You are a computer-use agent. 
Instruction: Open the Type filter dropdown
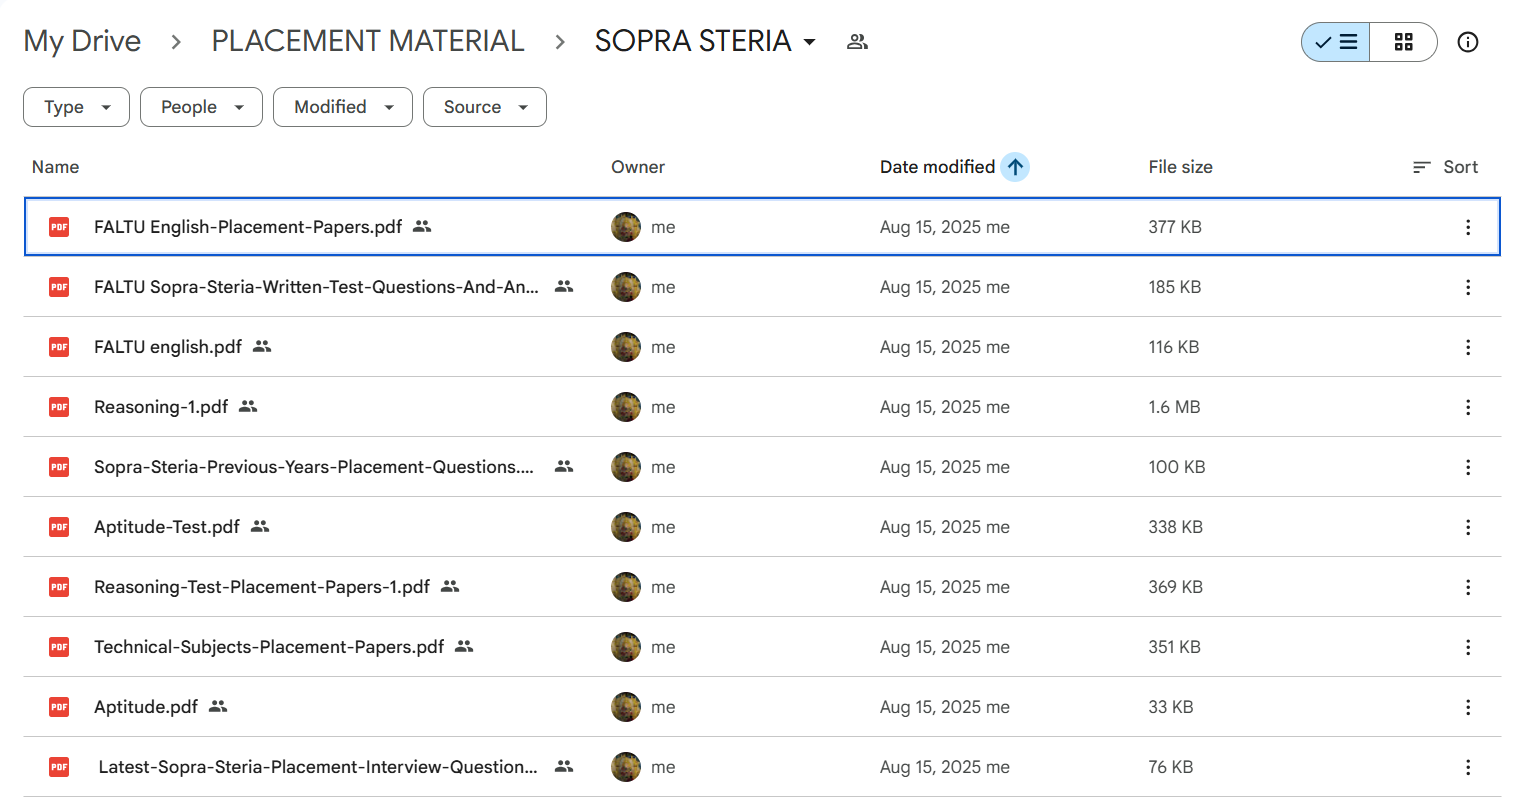point(76,107)
